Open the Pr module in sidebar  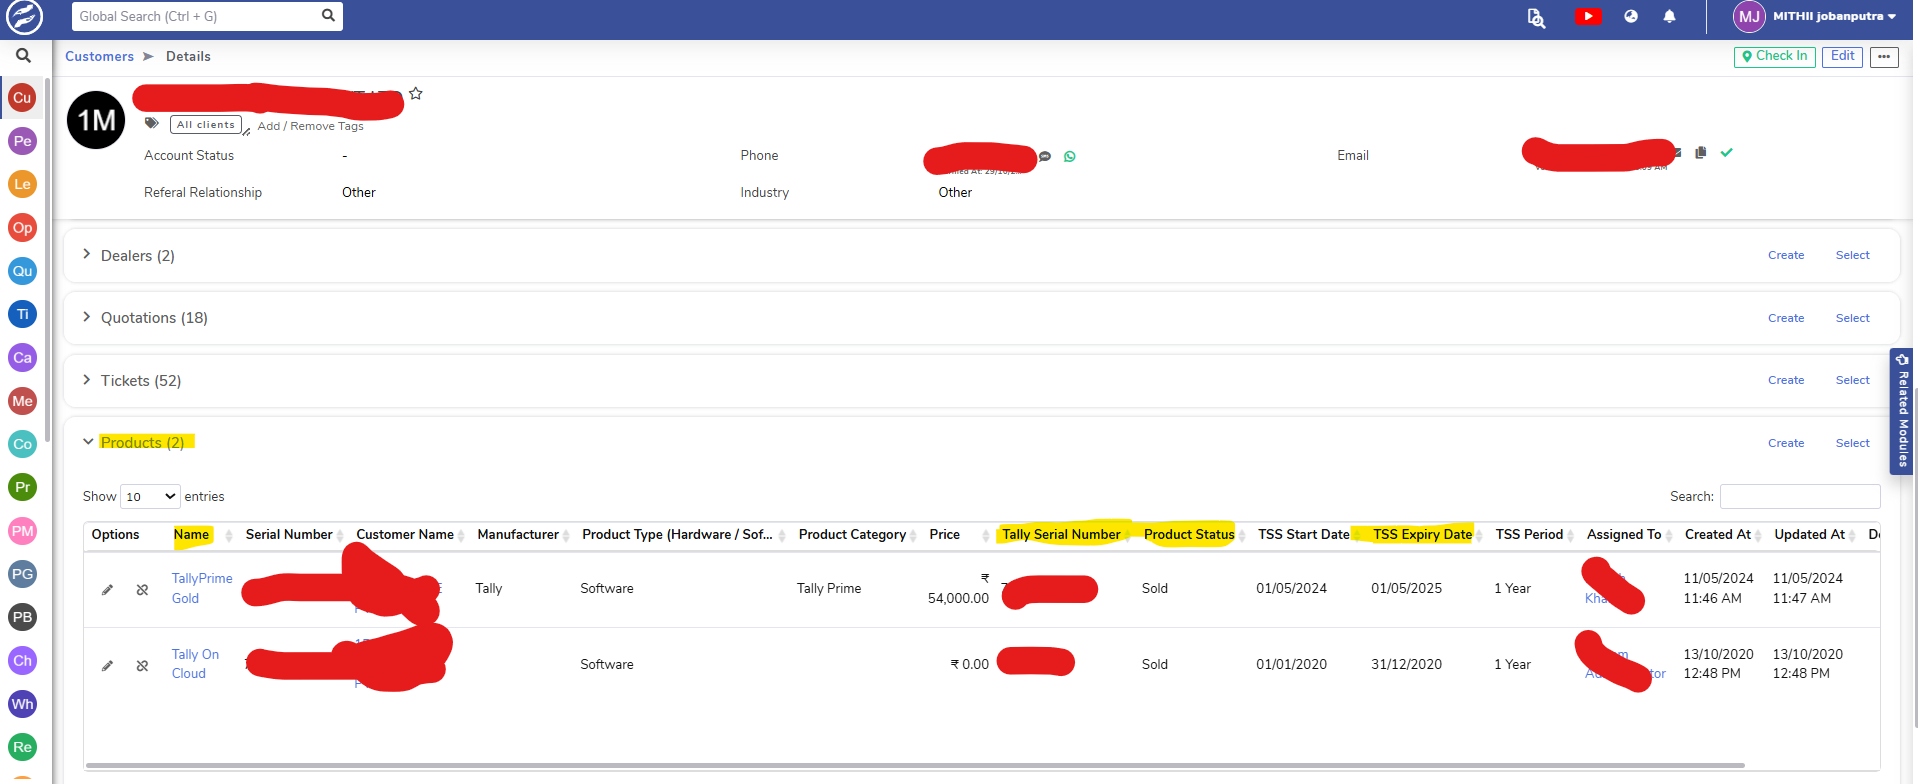pyautogui.click(x=22, y=487)
